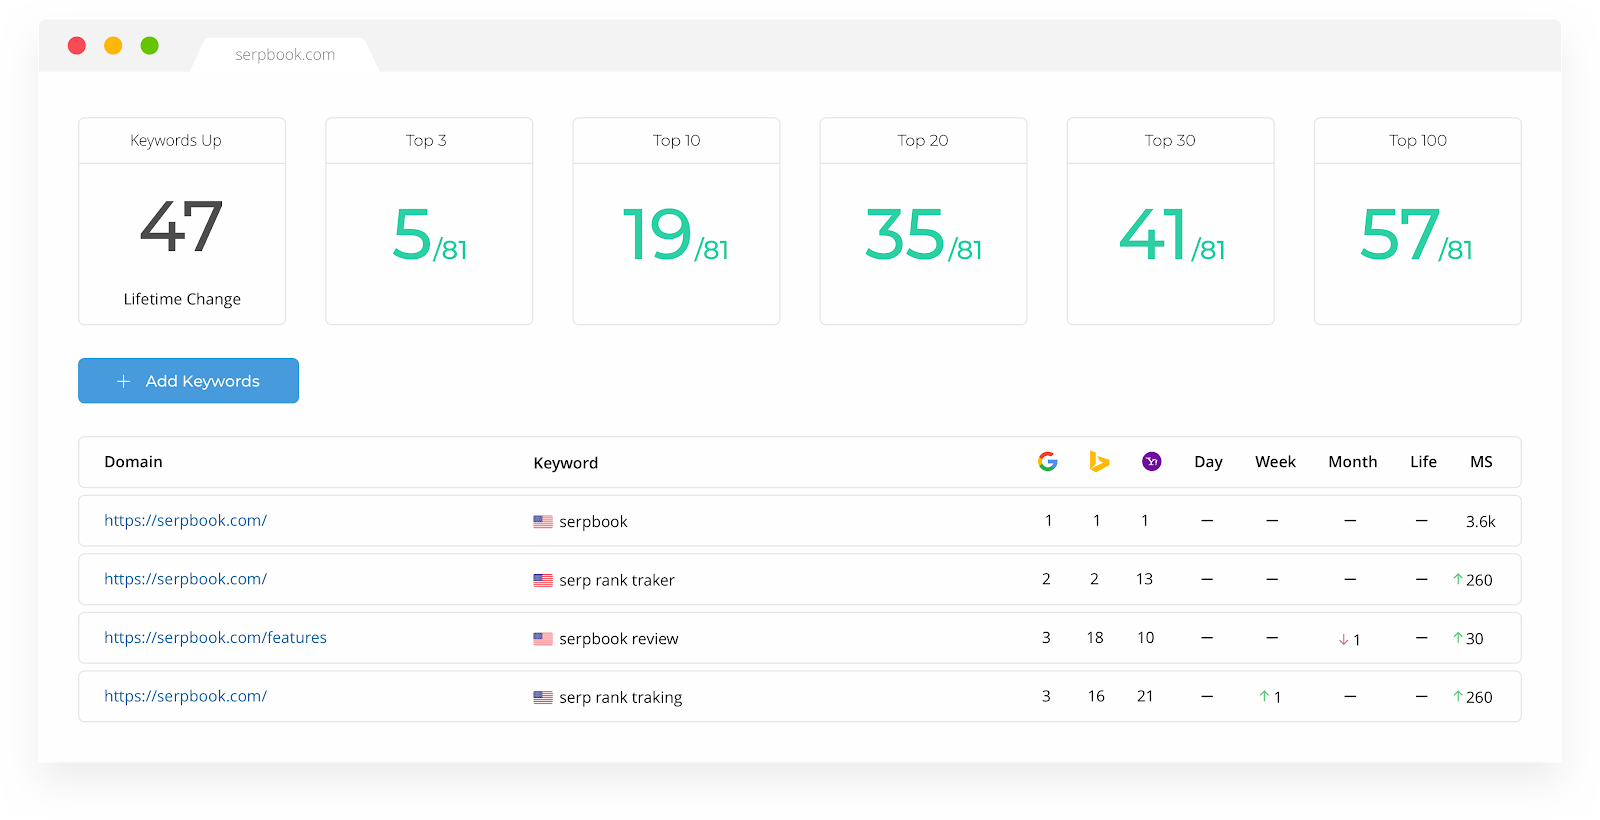1600x820 pixels.
Task: Click the 'serp rank traker' keyword text
Action: [617, 580]
